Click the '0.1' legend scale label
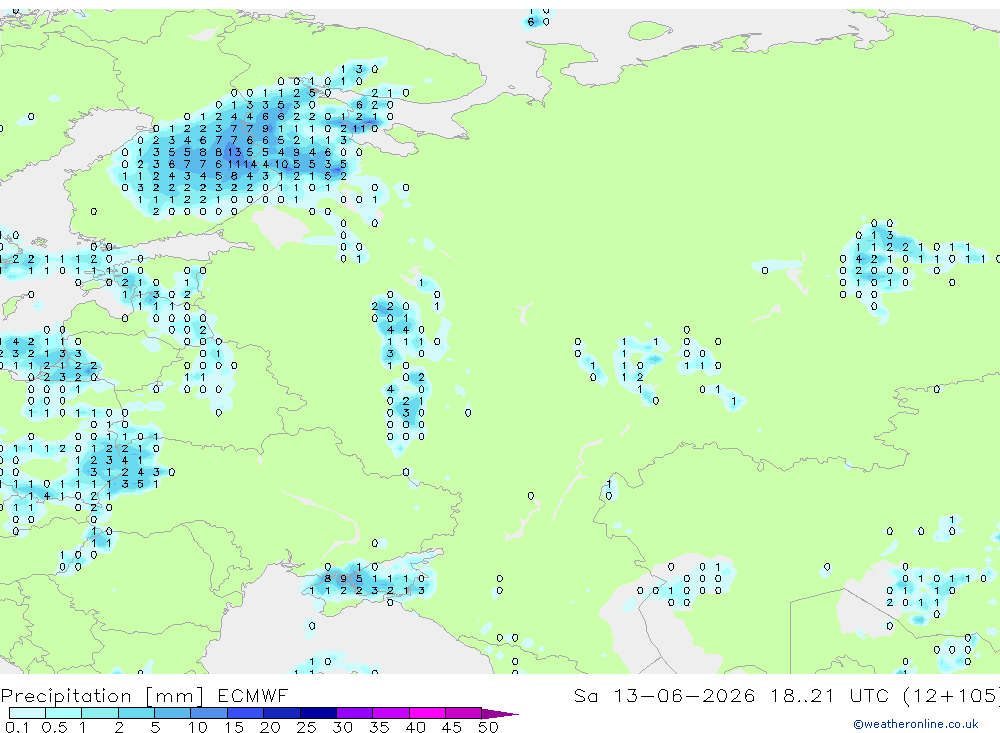This screenshot has height=733, width=1000. point(17,727)
